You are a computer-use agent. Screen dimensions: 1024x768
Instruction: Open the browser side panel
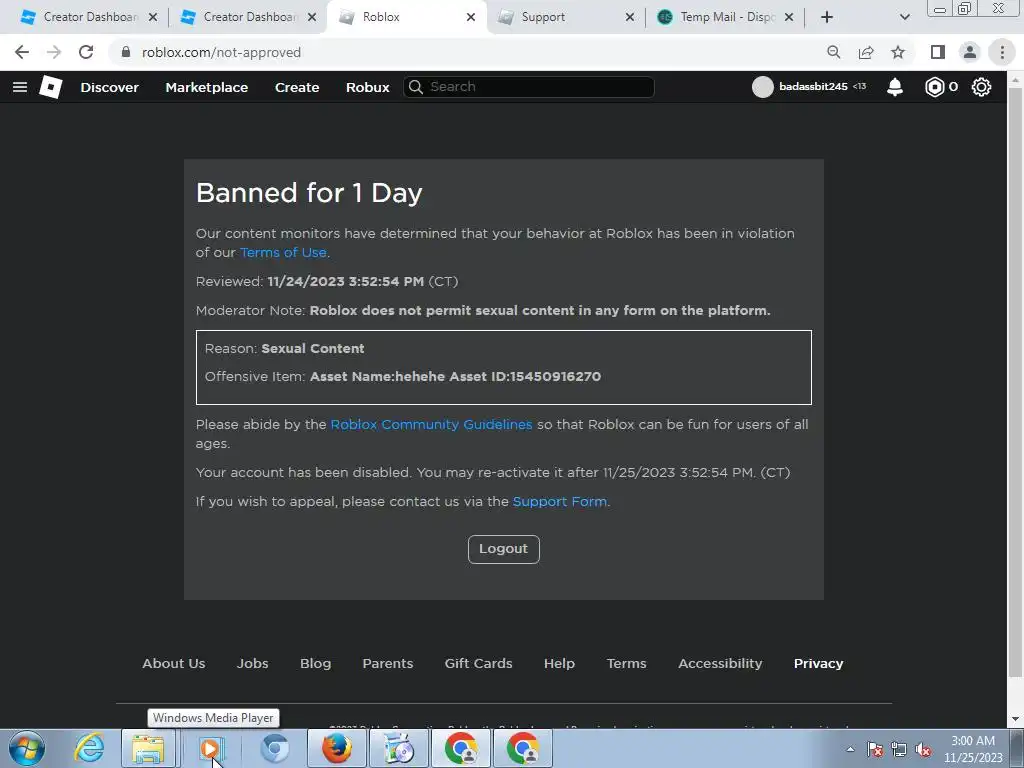[x=937, y=52]
